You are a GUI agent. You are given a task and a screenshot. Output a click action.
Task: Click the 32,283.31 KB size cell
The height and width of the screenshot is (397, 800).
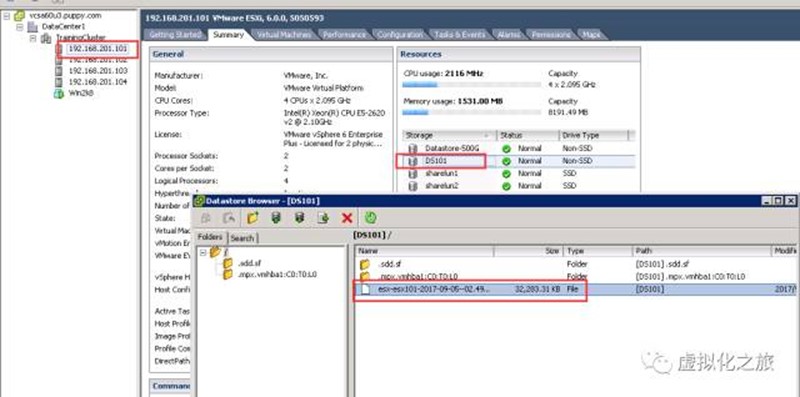pos(537,289)
